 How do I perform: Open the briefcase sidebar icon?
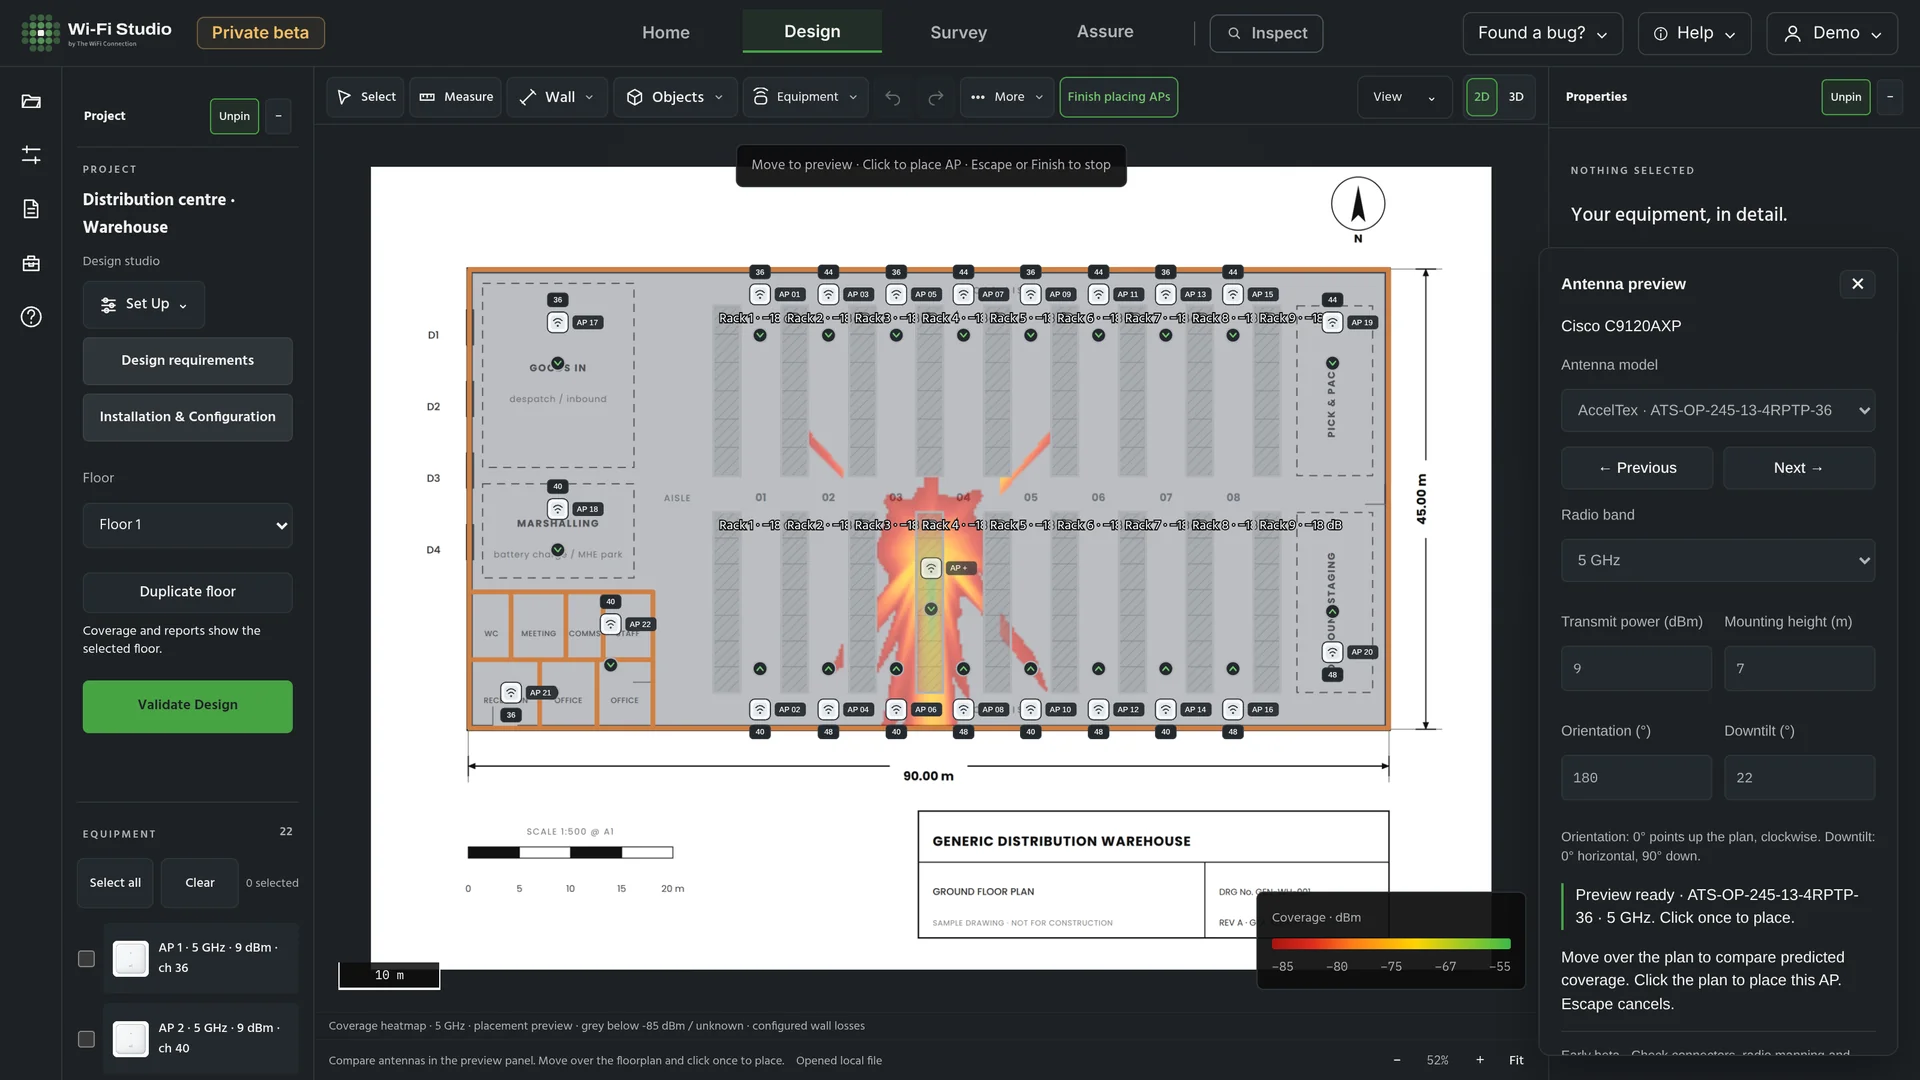click(x=31, y=263)
